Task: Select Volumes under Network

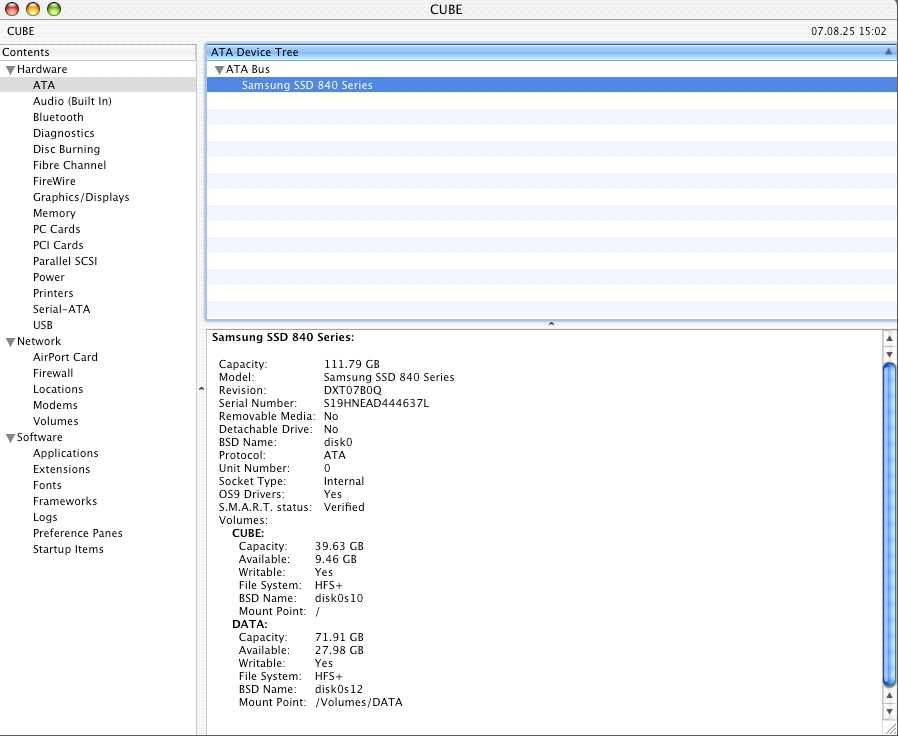Action: (56, 422)
